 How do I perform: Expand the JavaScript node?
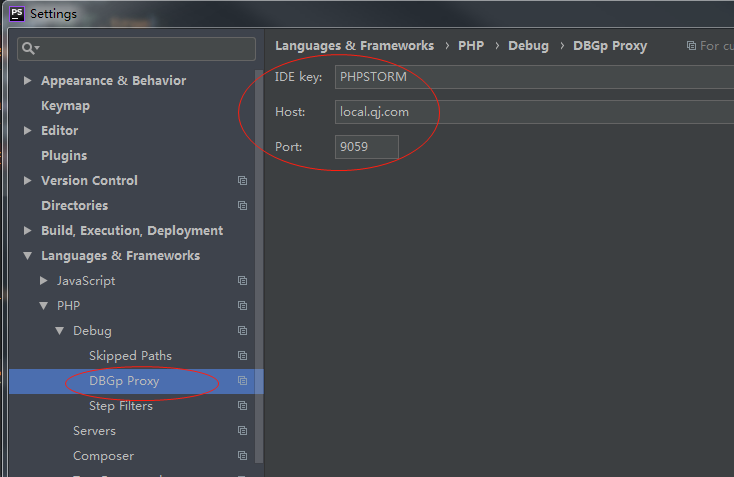click(x=44, y=280)
